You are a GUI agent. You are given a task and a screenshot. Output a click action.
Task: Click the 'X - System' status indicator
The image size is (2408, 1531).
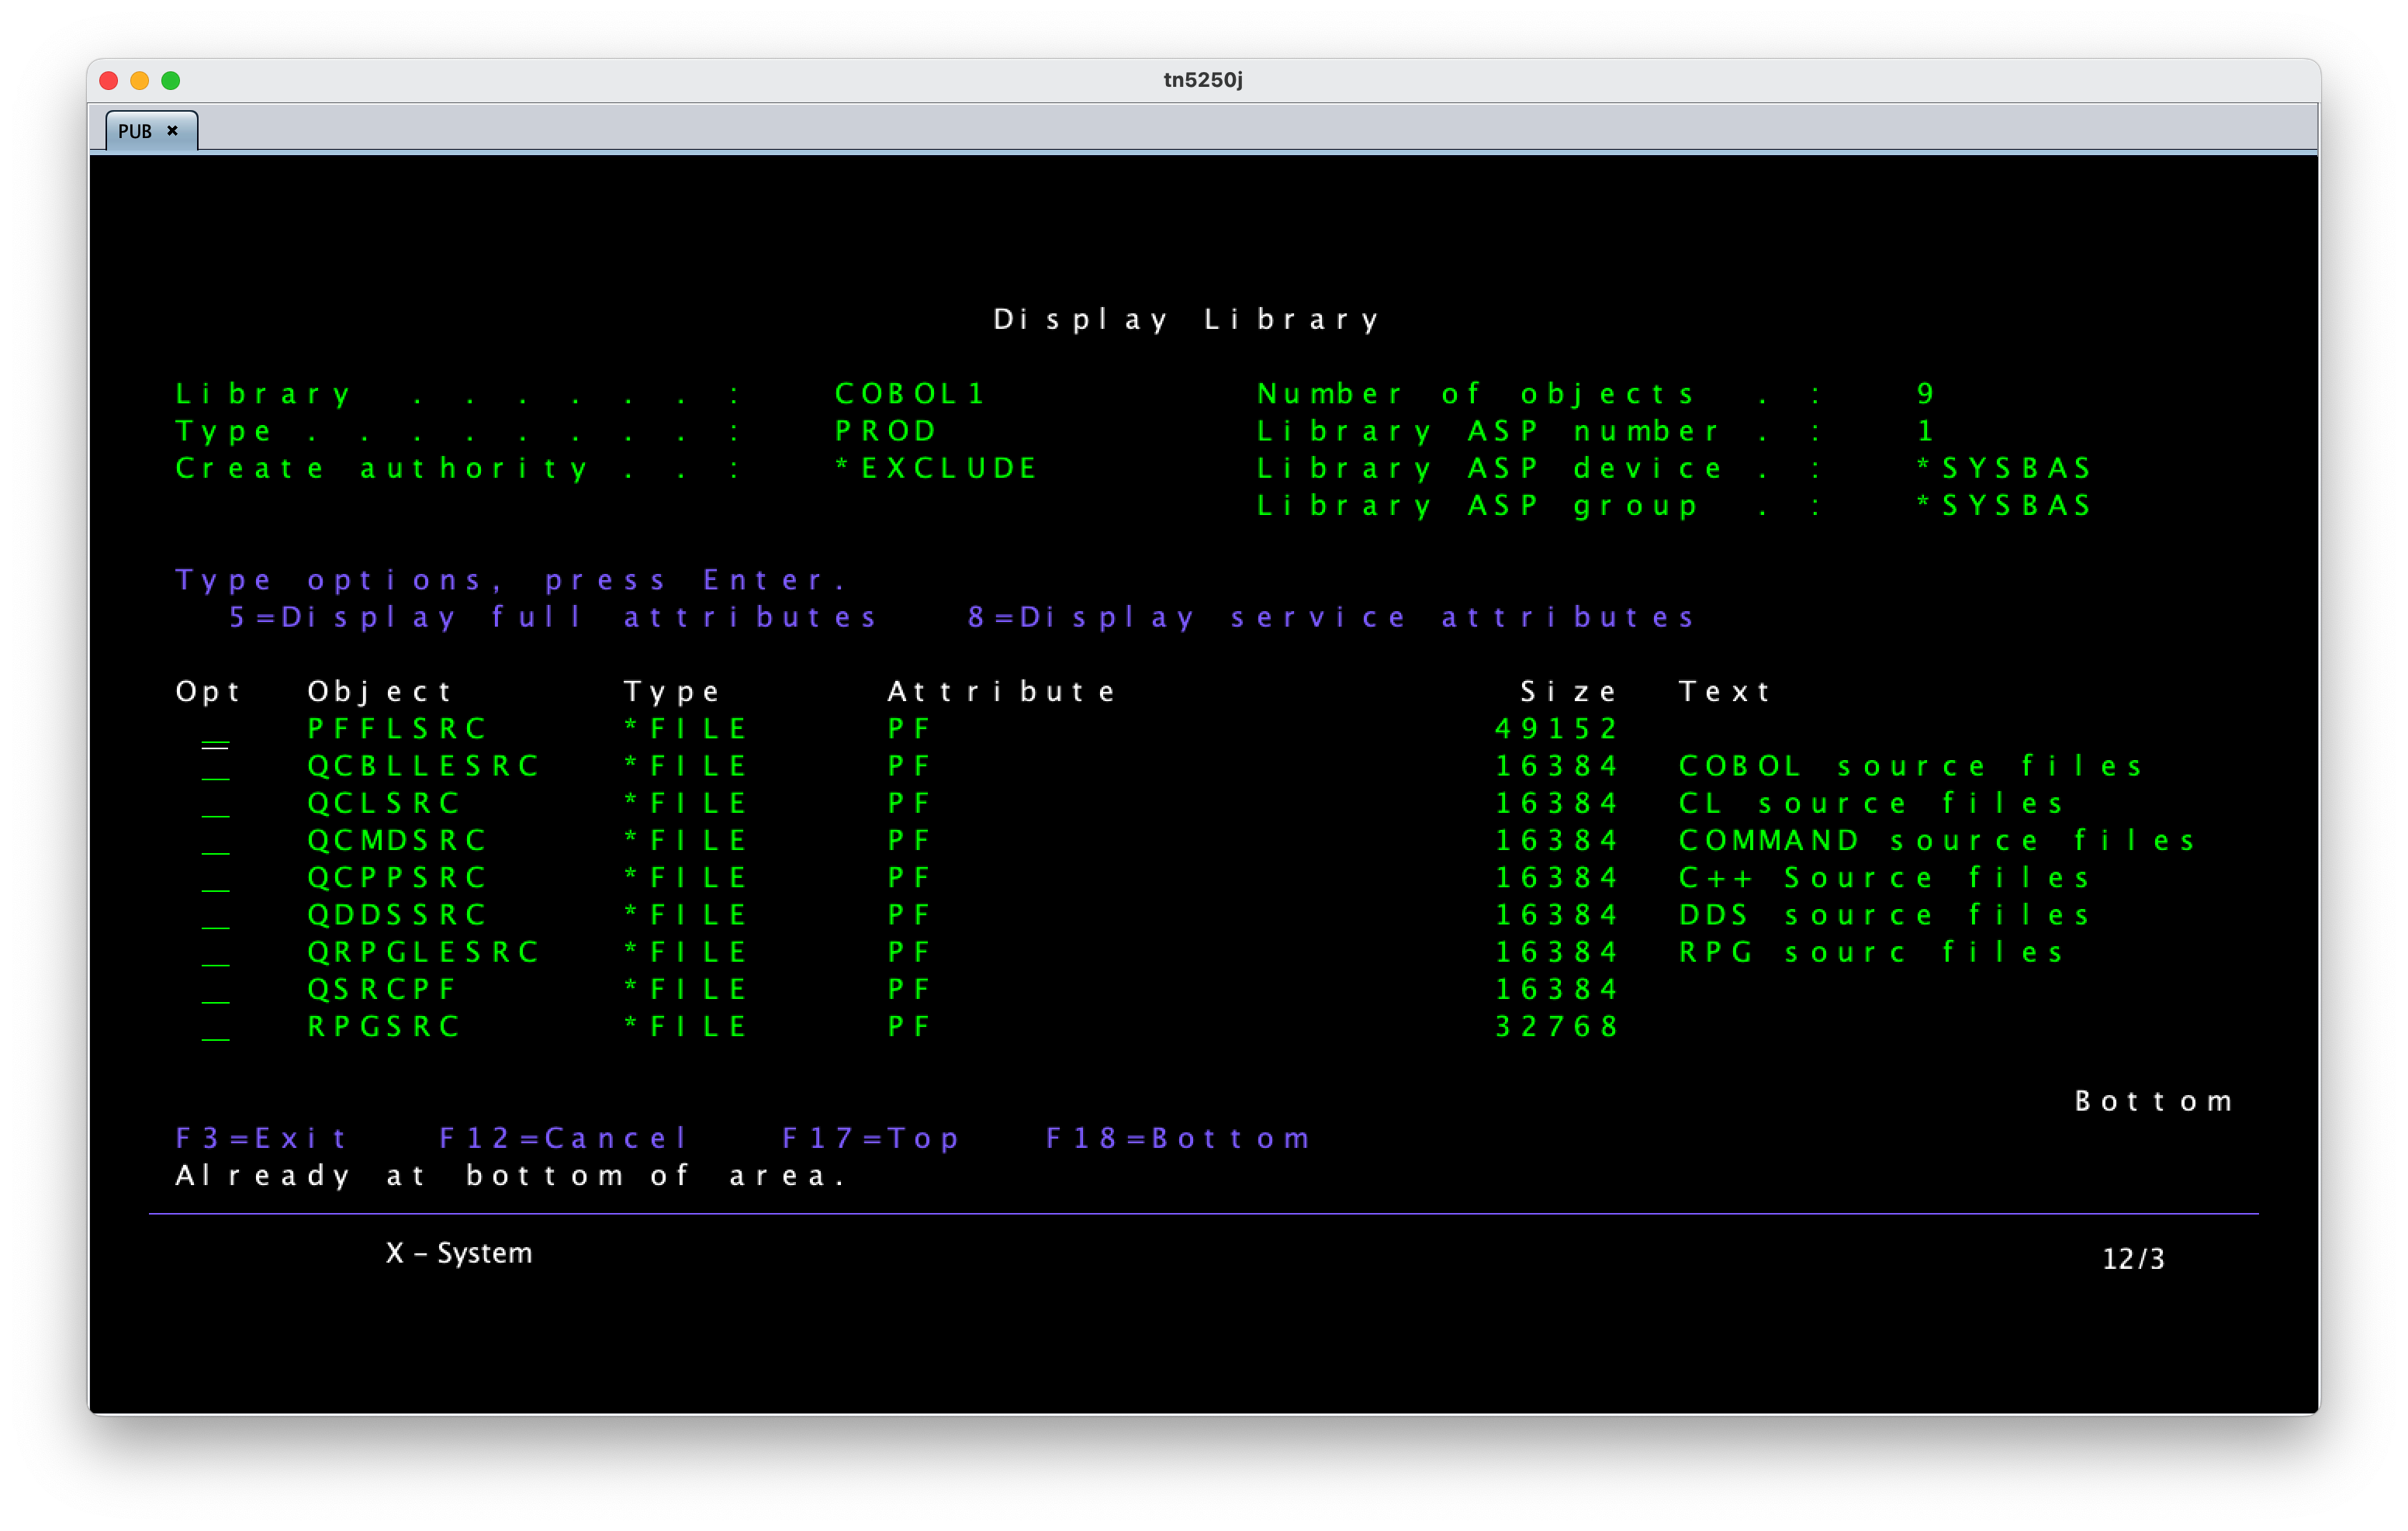click(x=459, y=1253)
